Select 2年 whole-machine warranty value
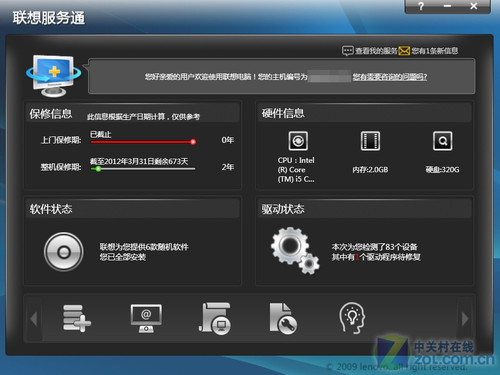Image resolution: width=500 pixels, height=375 pixels. point(228,167)
